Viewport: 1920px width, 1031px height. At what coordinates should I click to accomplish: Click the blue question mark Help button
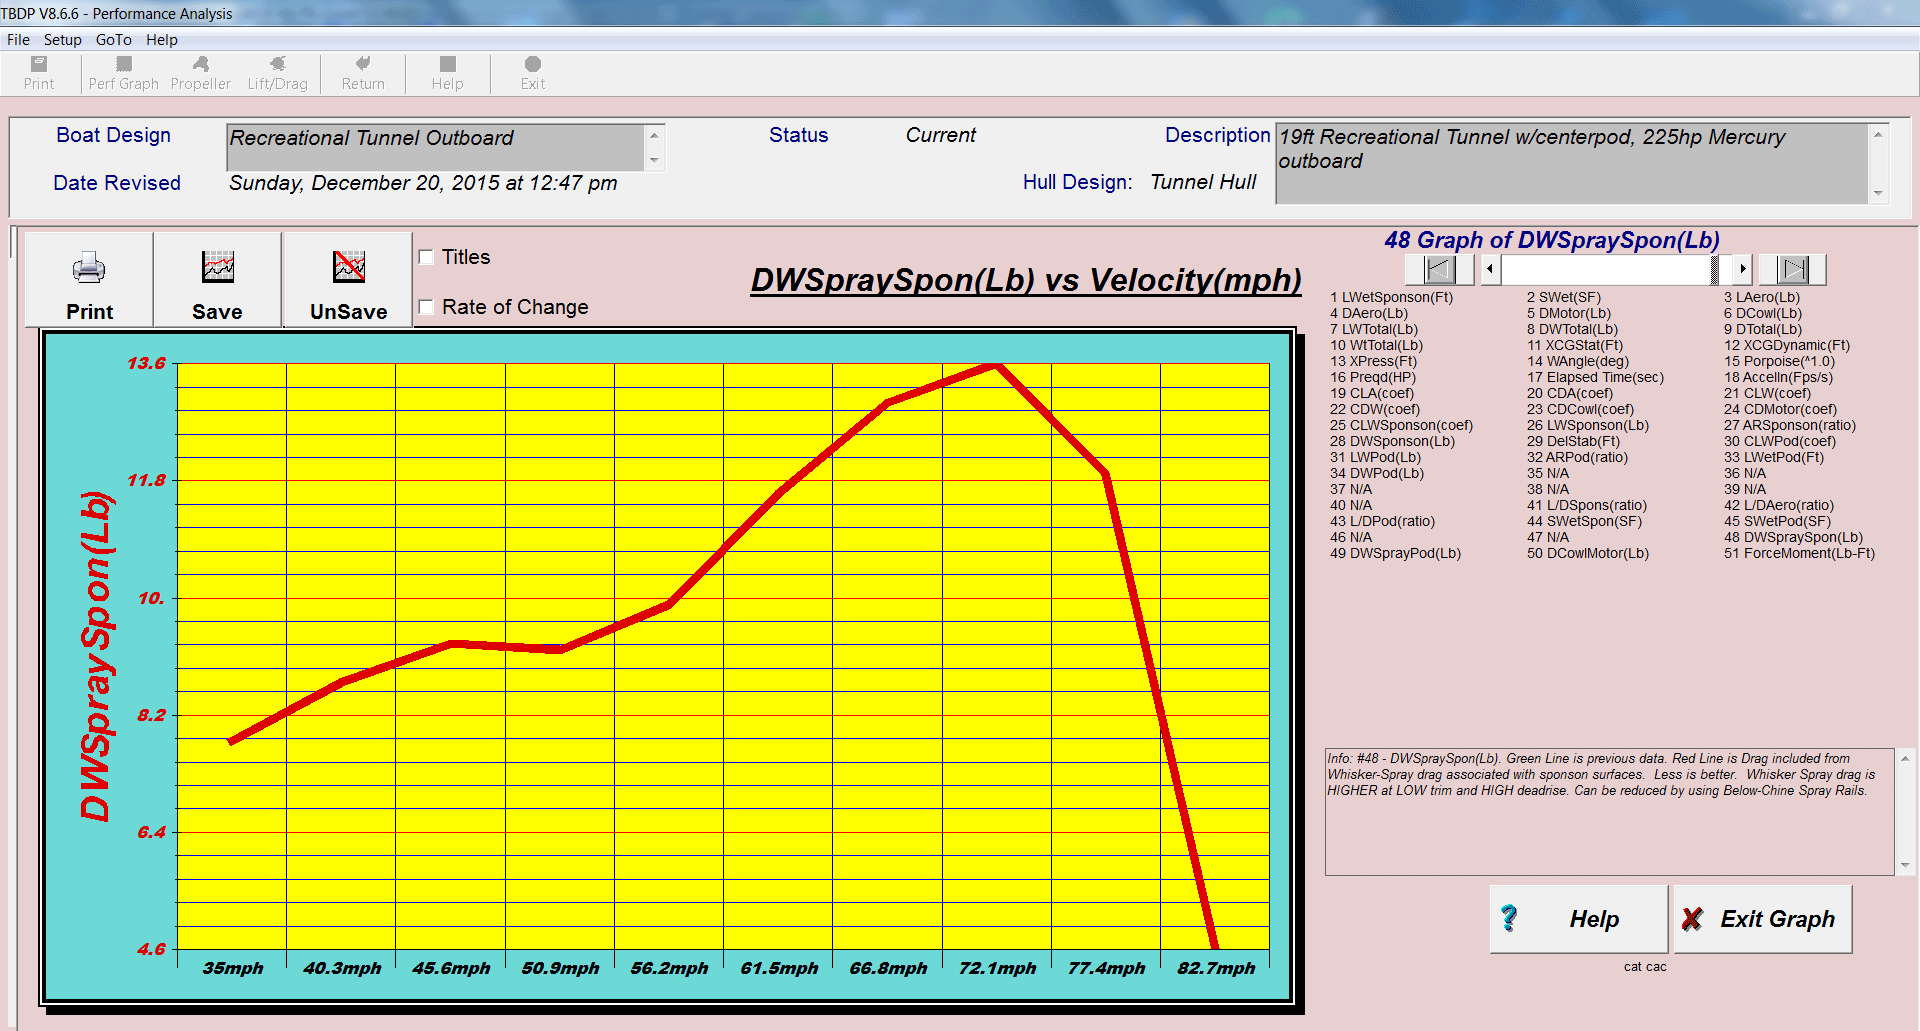(x=1579, y=919)
